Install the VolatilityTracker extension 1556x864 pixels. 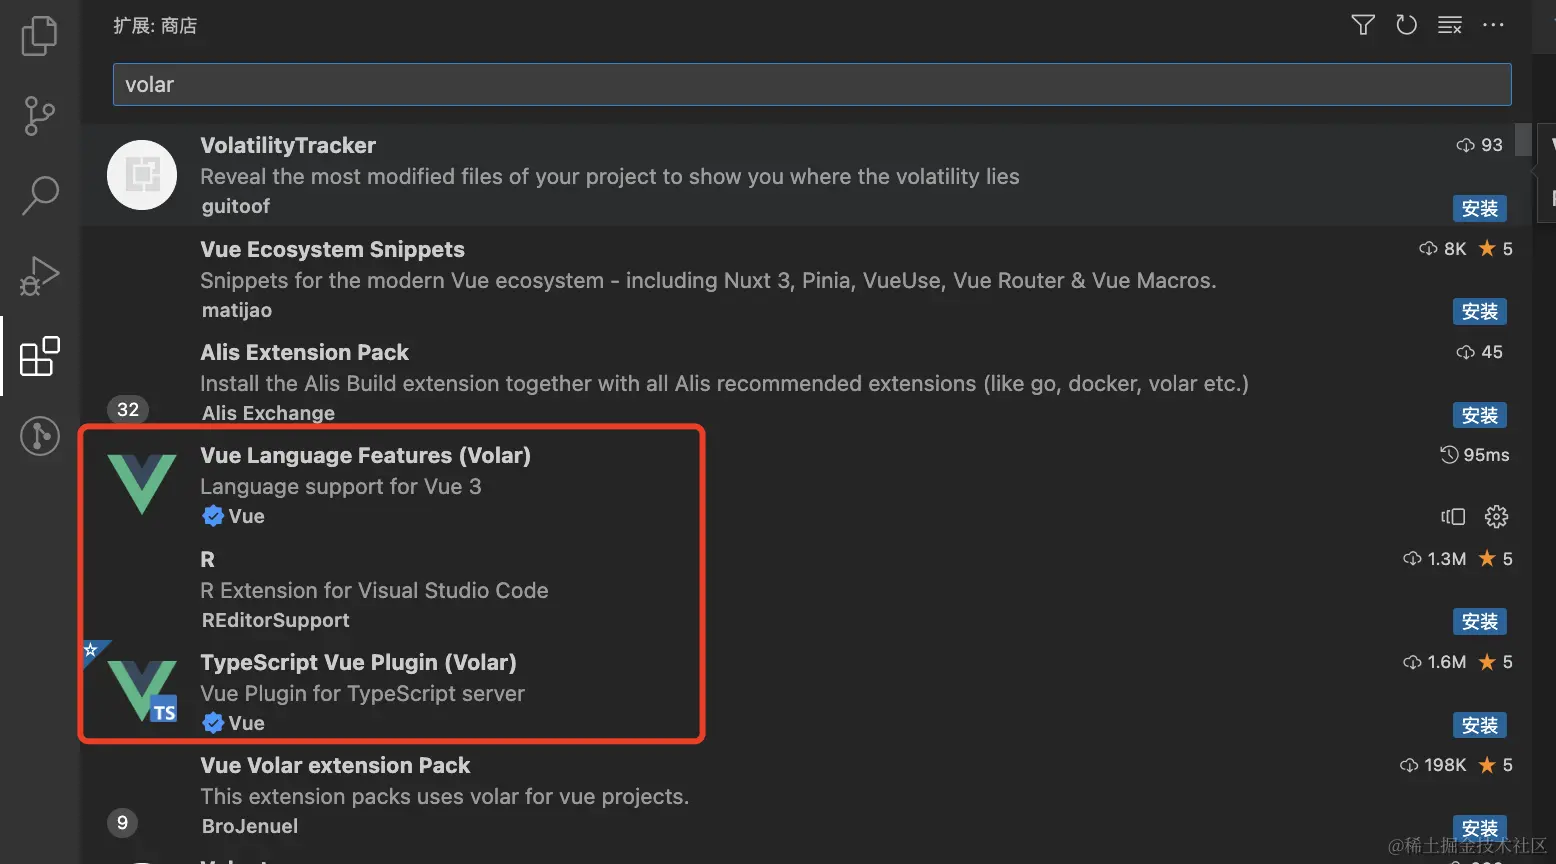(x=1479, y=208)
